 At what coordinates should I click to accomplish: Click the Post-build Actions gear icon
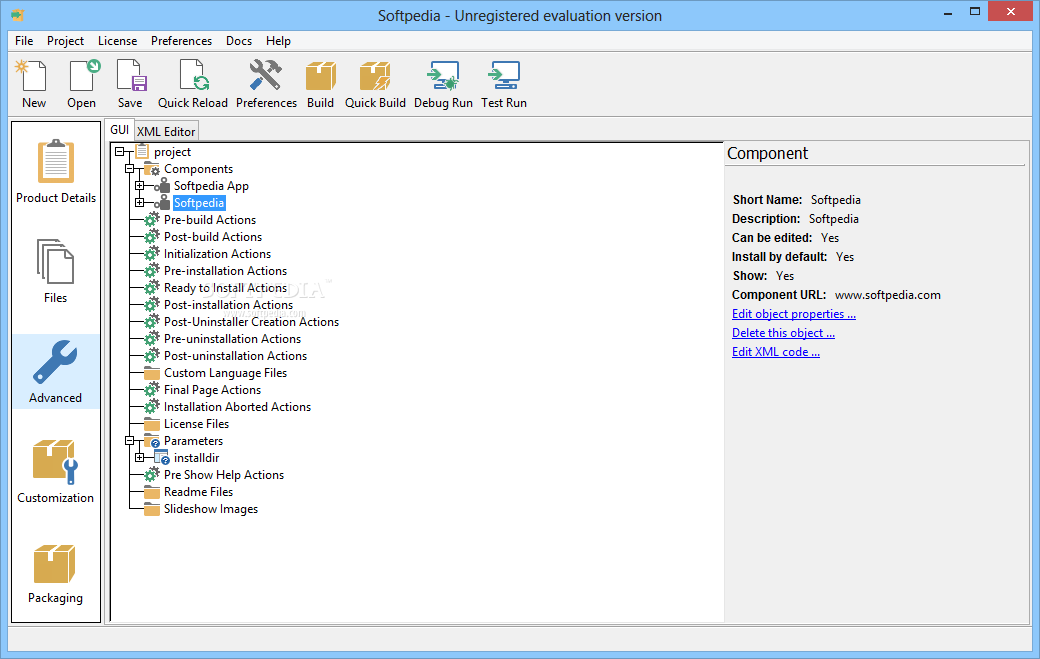click(152, 237)
